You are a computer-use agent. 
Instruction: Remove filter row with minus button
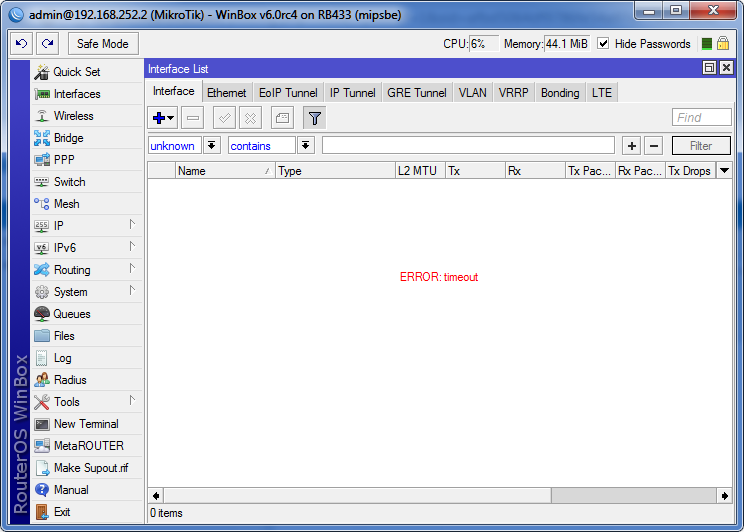point(653,146)
